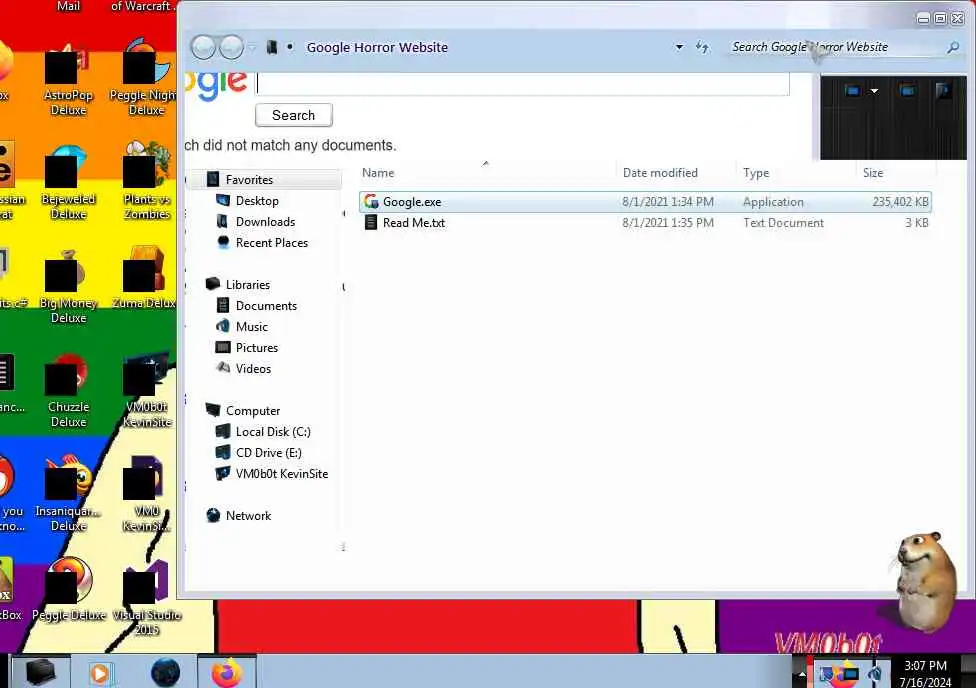Open VM0b0t KevinSite under Computer
This screenshot has height=688, width=976.
tap(281, 474)
